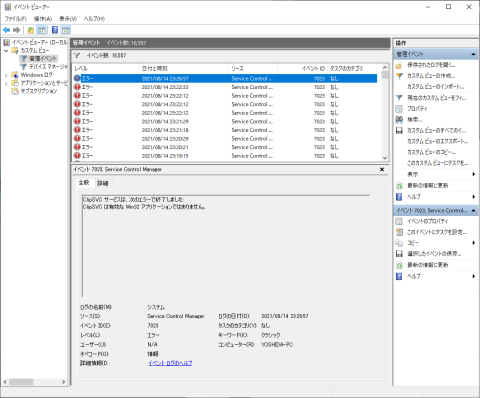Click the 検索 binoculars action

(x=414, y=119)
